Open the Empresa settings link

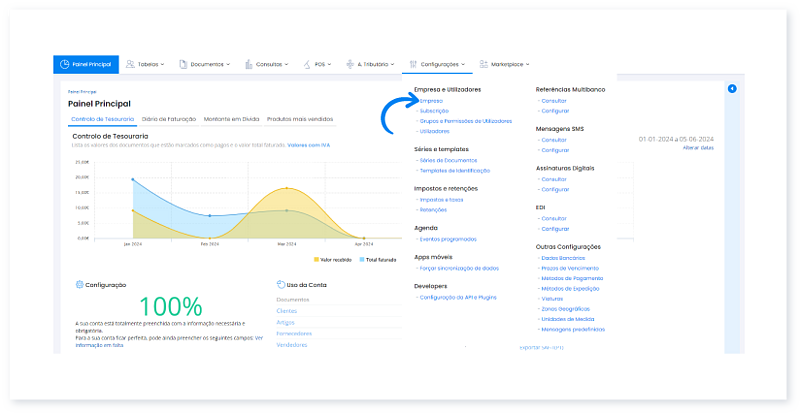tap(431, 101)
